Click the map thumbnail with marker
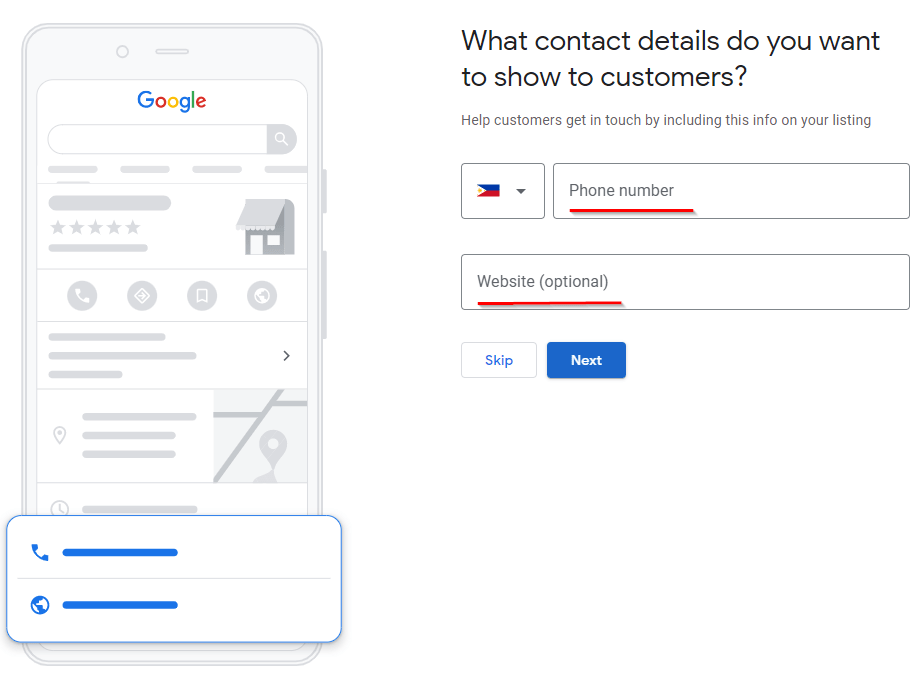This screenshot has height=679, width=919. click(x=260, y=436)
